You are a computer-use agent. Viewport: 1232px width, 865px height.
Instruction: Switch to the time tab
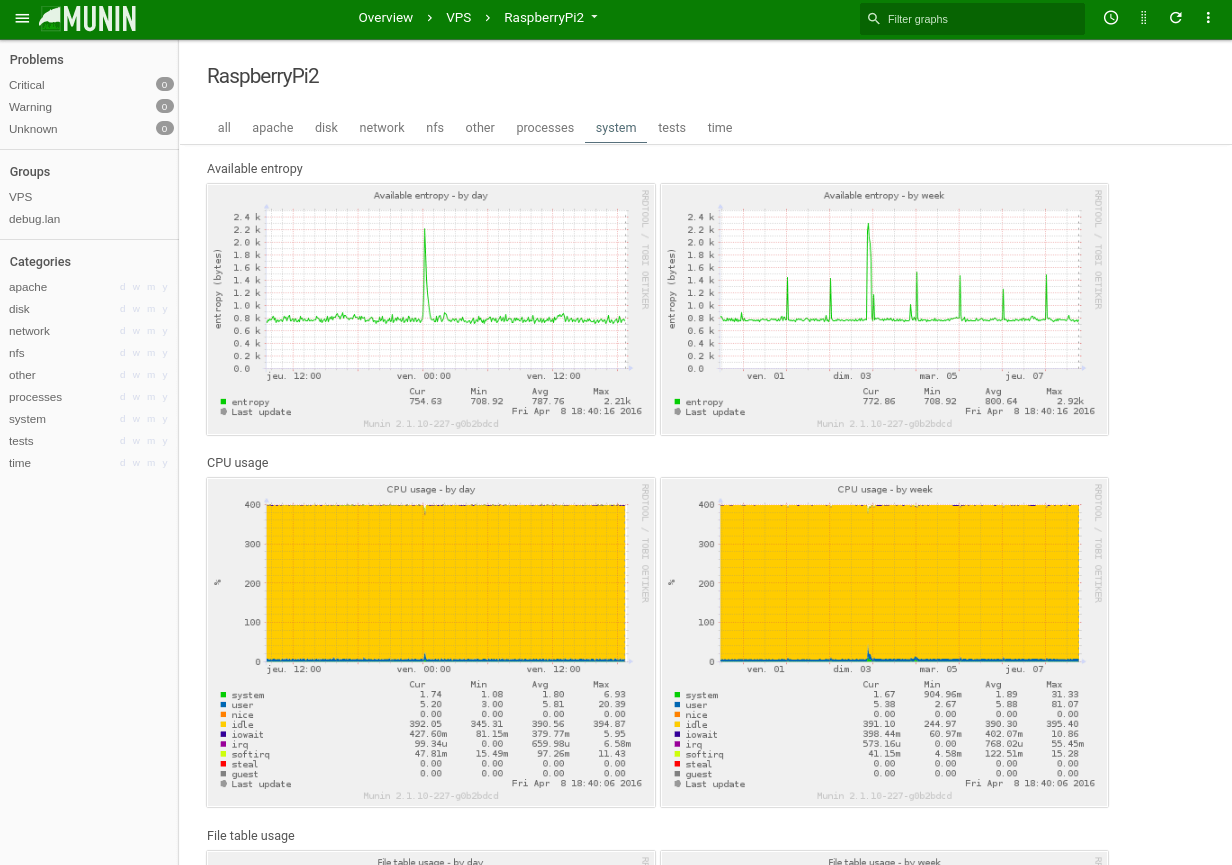tap(720, 128)
